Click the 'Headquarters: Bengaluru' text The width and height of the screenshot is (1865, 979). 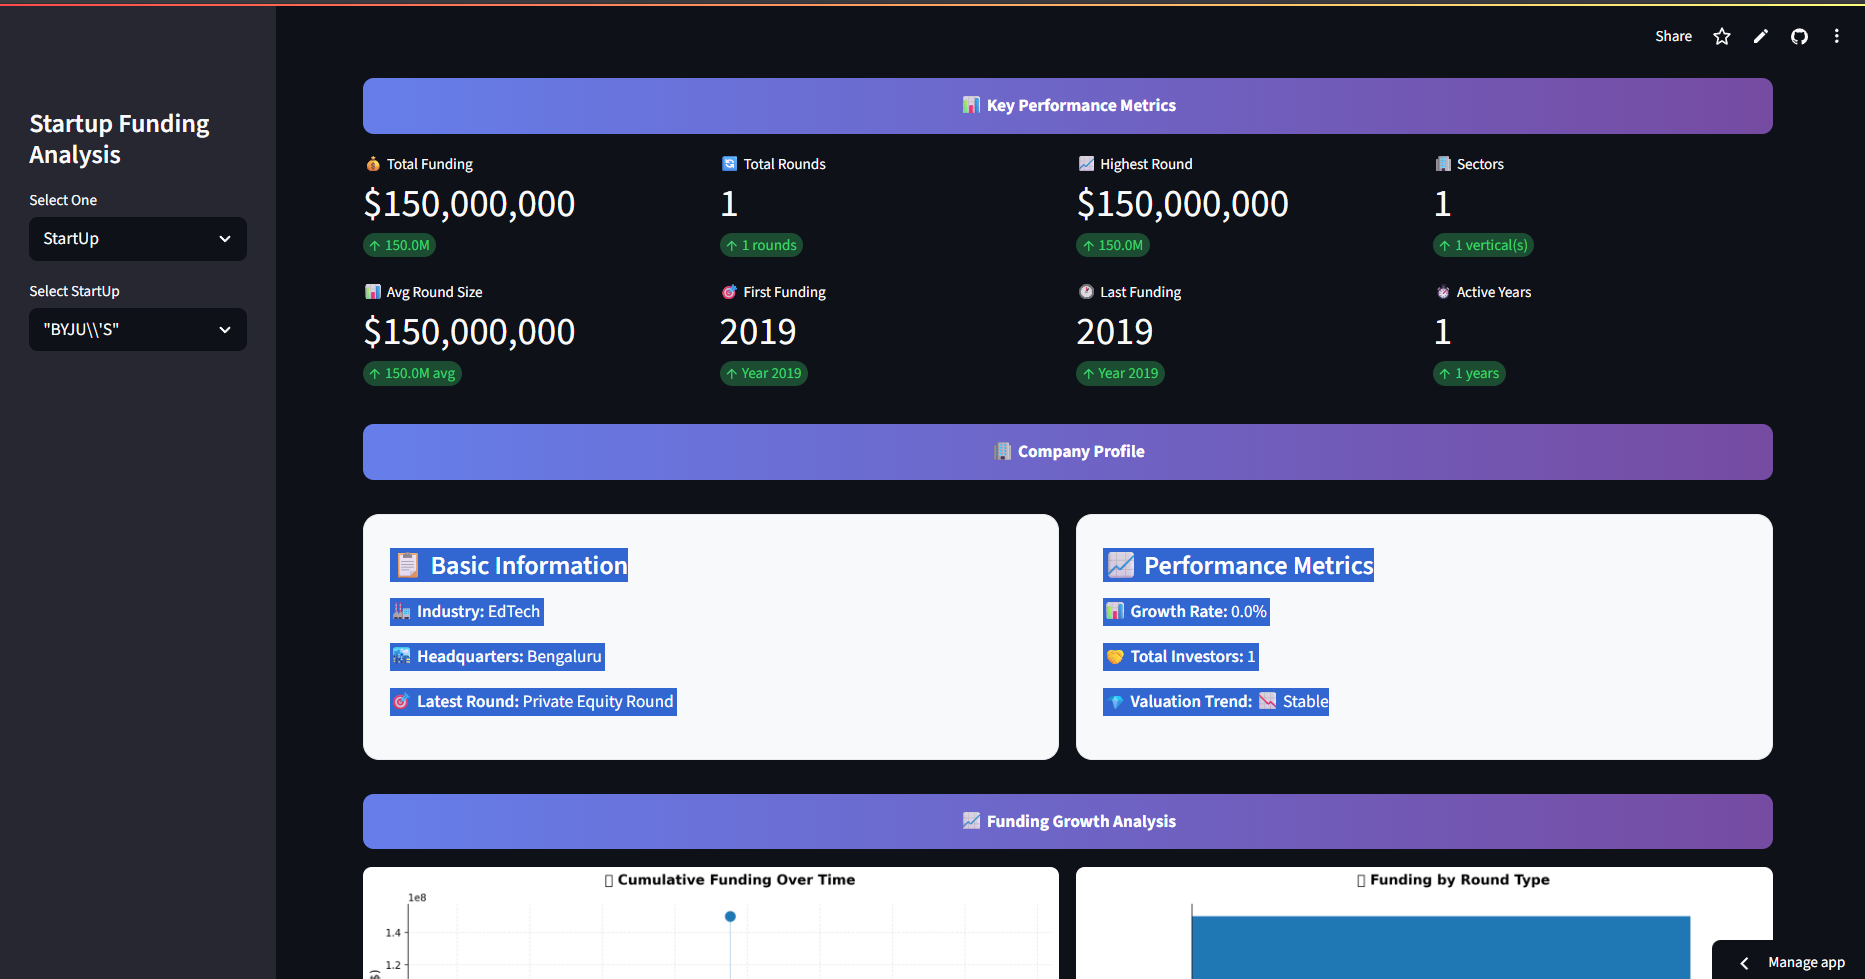509,657
